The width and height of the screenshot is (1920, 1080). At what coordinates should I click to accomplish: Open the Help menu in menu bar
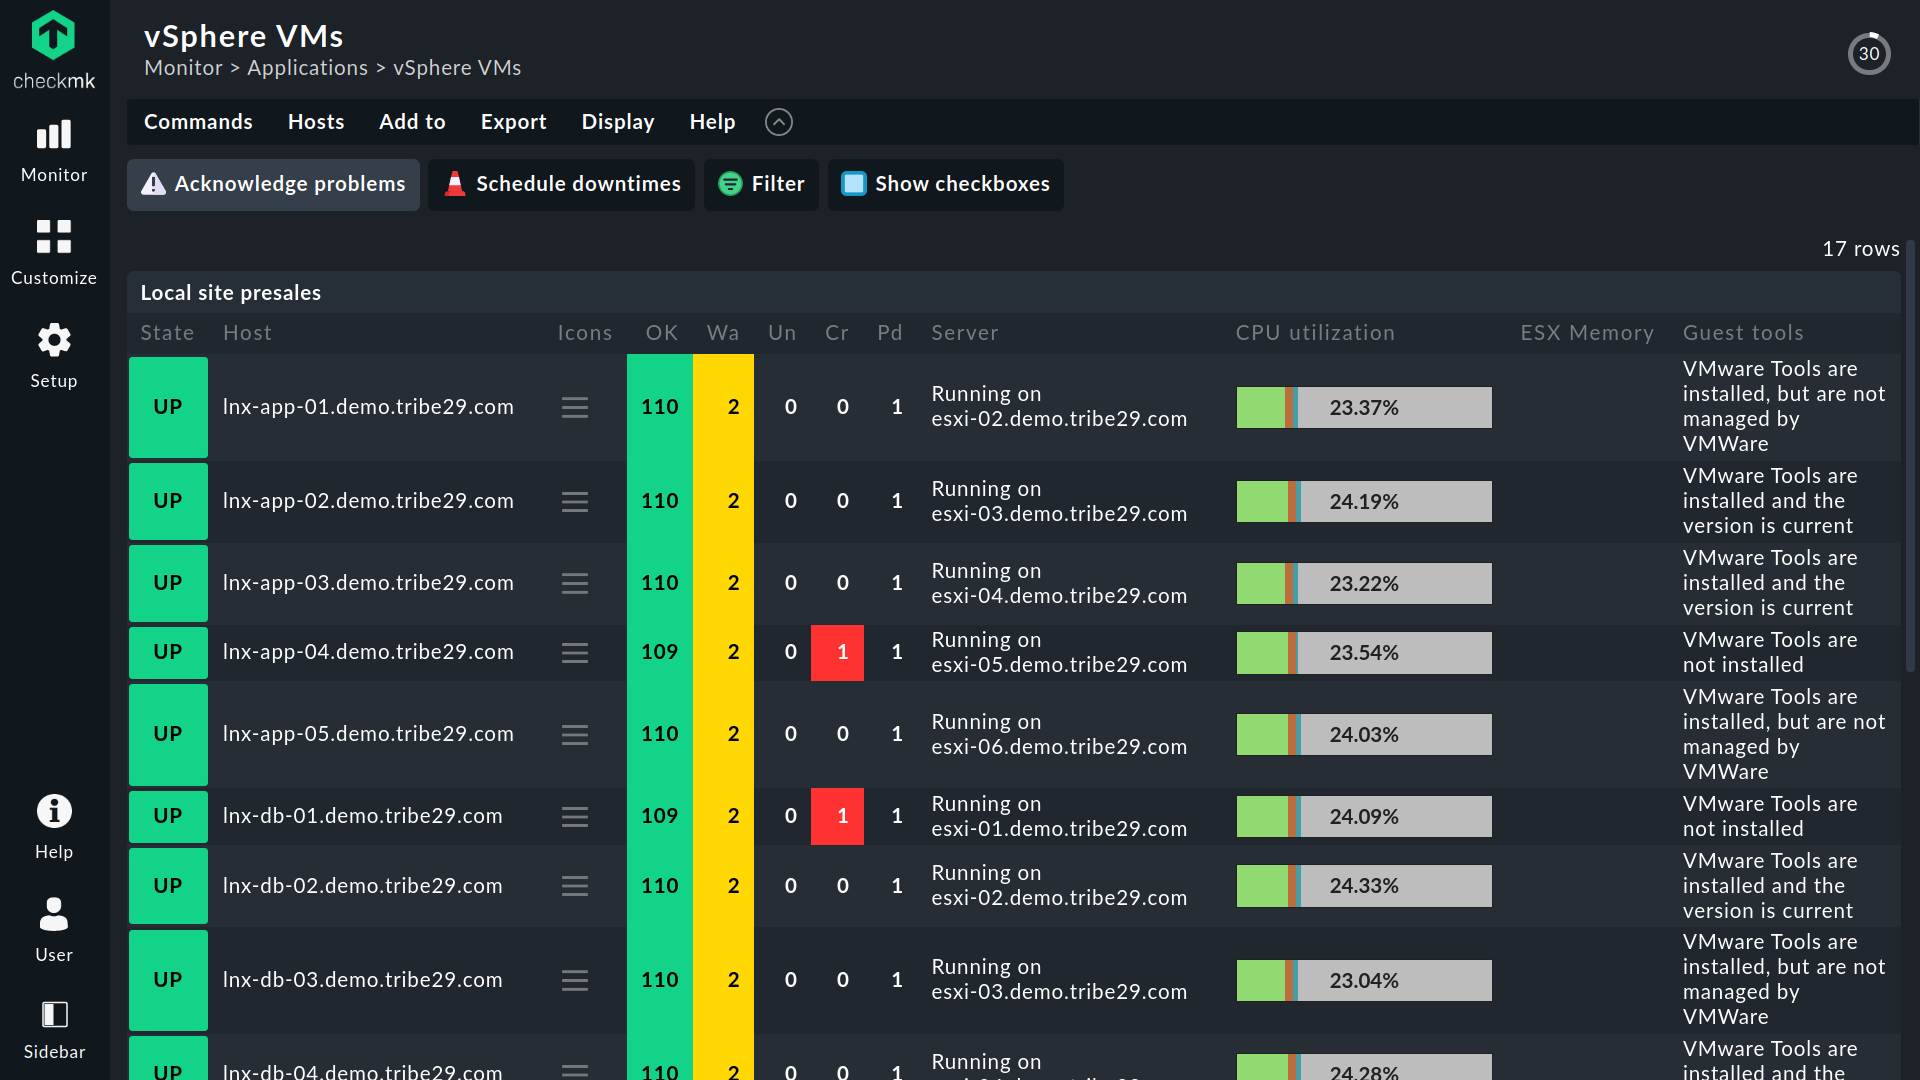click(x=712, y=122)
